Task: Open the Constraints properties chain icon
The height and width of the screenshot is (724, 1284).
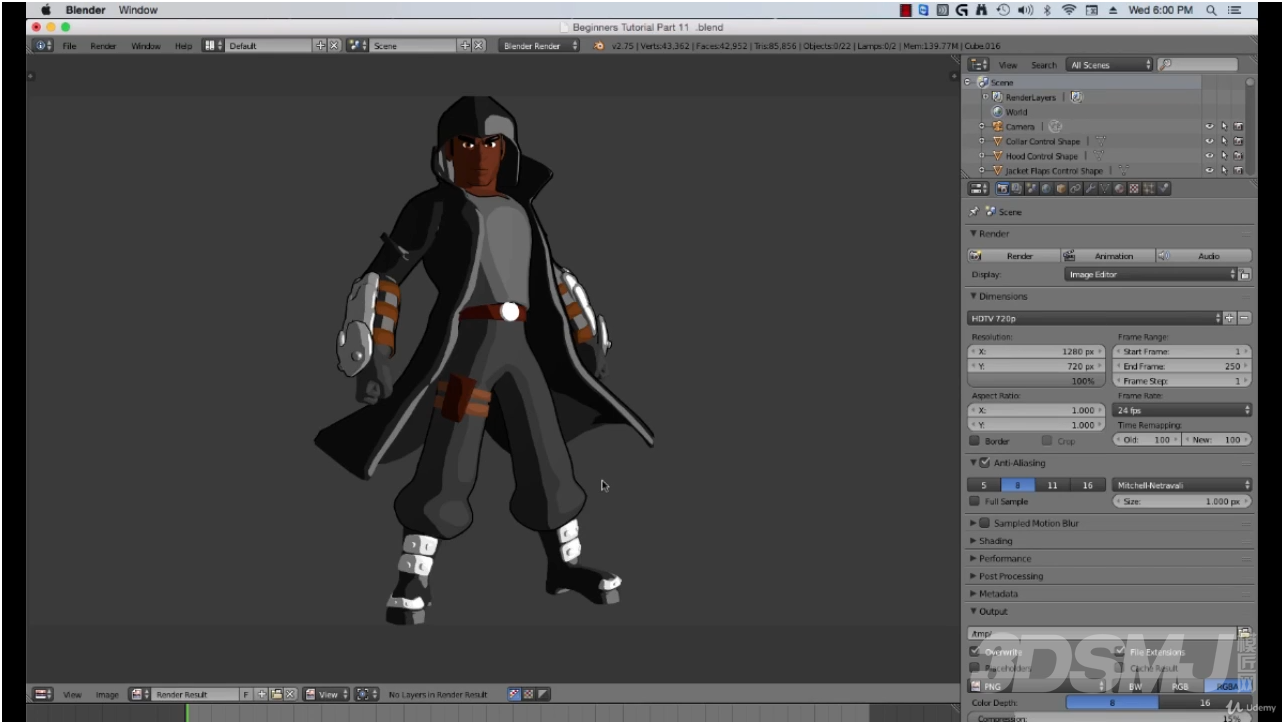Action: tap(1076, 189)
